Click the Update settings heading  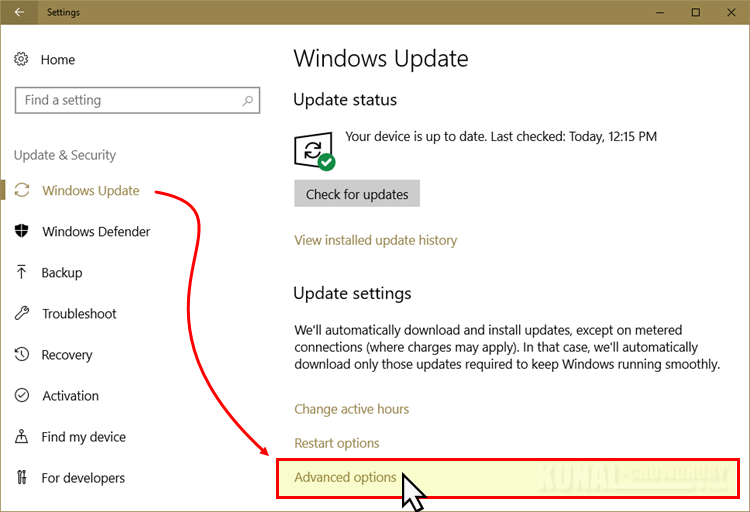click(352, 293)
